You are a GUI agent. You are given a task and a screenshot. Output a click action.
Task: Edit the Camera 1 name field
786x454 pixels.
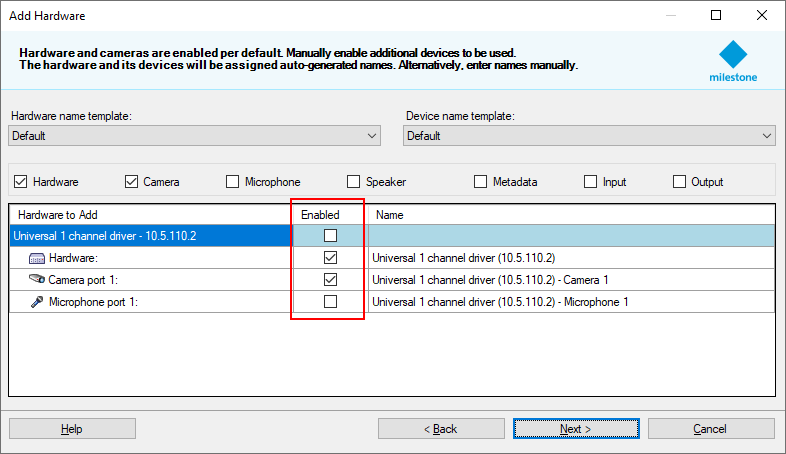(x=571, y=280)
